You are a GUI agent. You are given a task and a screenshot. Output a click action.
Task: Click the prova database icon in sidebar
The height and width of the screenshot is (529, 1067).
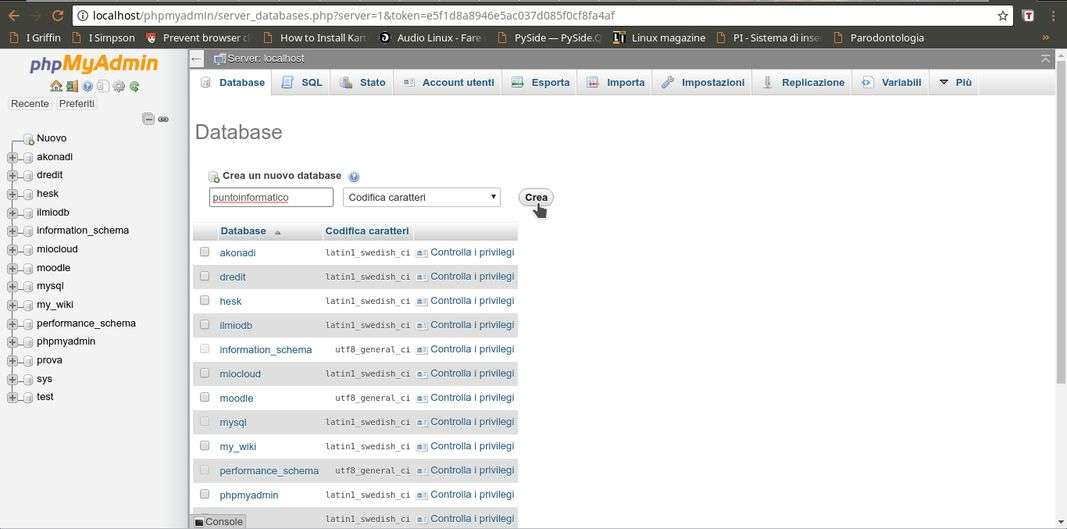[28, 361]
